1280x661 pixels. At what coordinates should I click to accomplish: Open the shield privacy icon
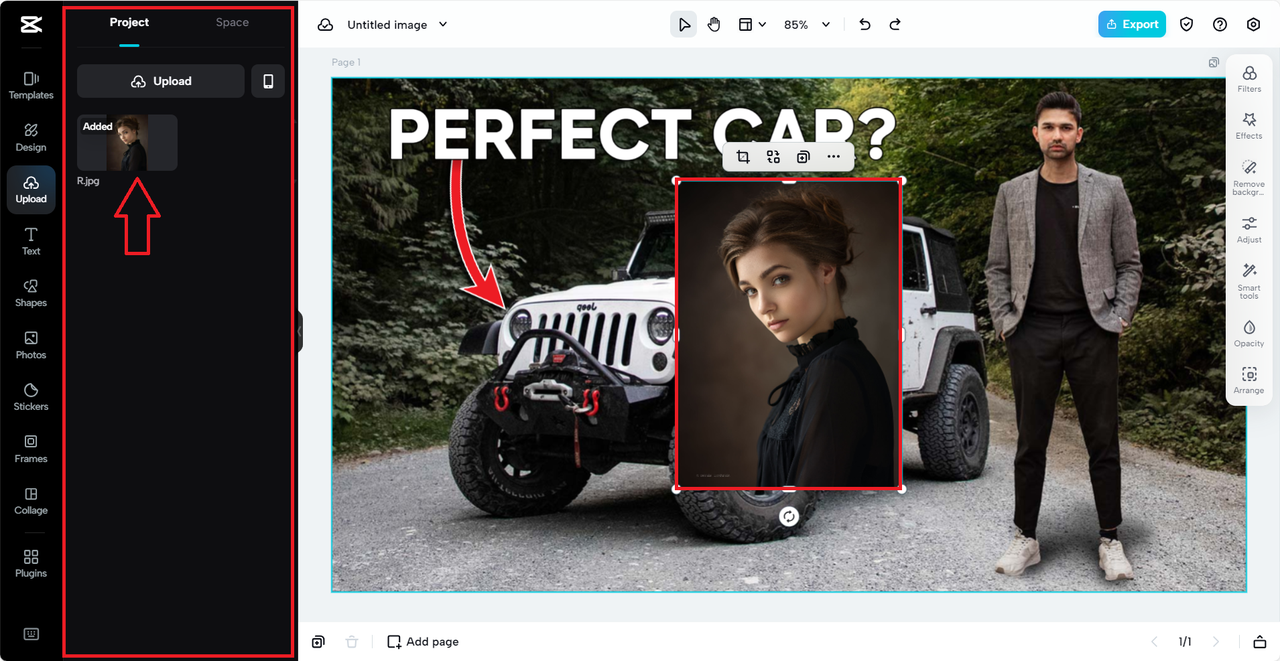(x=1187, y=25)
